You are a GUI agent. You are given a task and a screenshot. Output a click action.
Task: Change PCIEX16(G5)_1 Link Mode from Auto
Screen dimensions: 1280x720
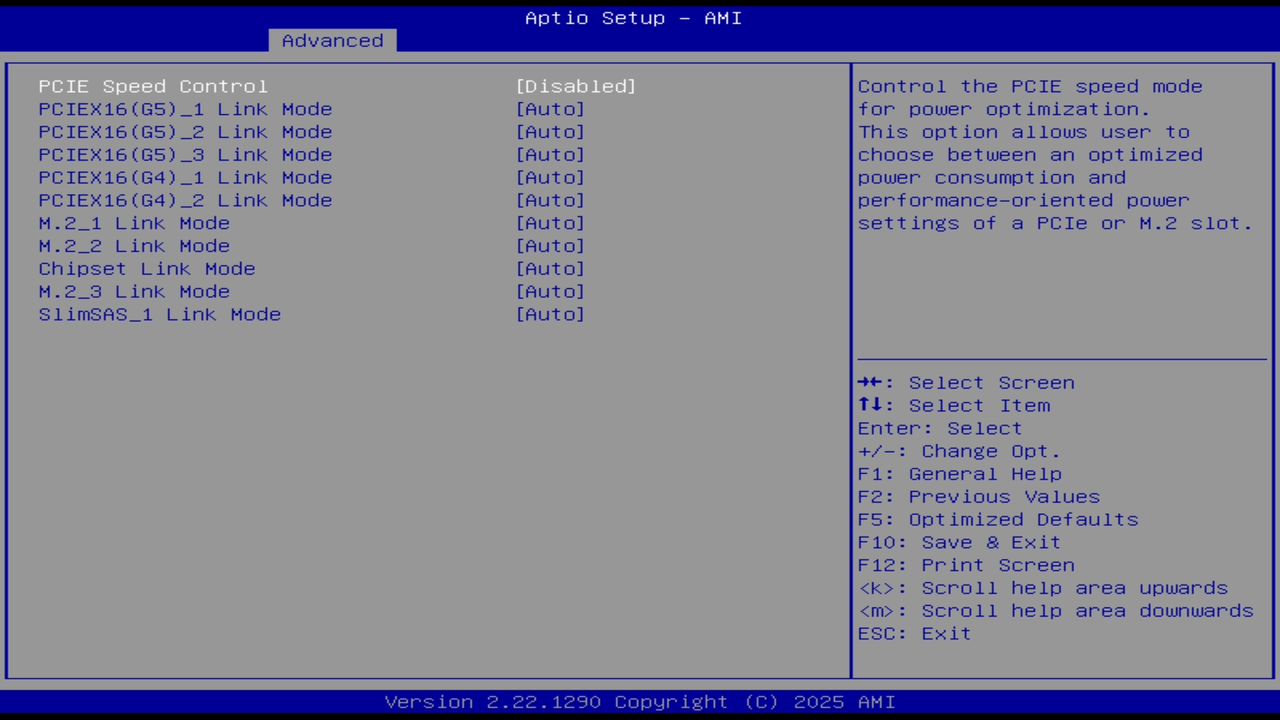185,109
